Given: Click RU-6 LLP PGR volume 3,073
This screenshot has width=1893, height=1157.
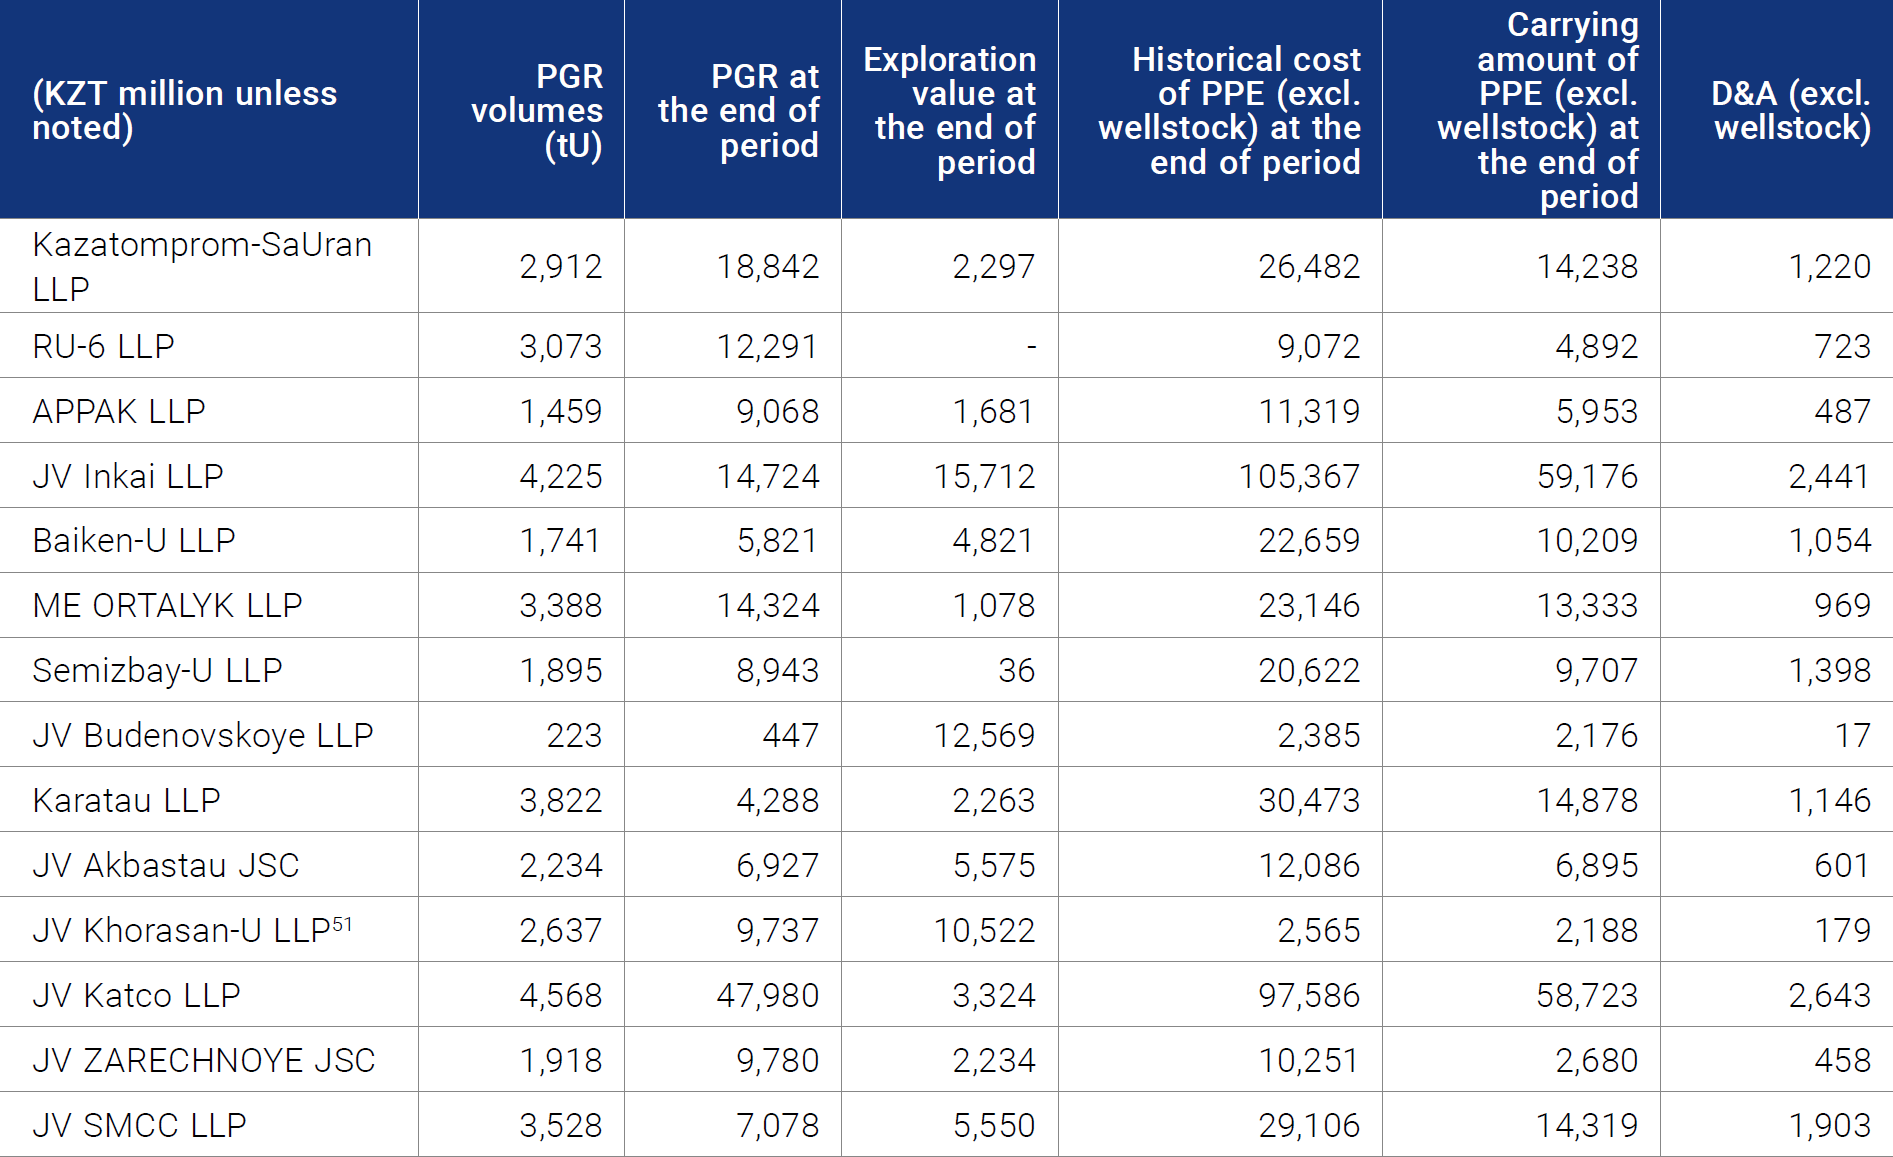Looking at the screenshot, I should coord(561,346).
